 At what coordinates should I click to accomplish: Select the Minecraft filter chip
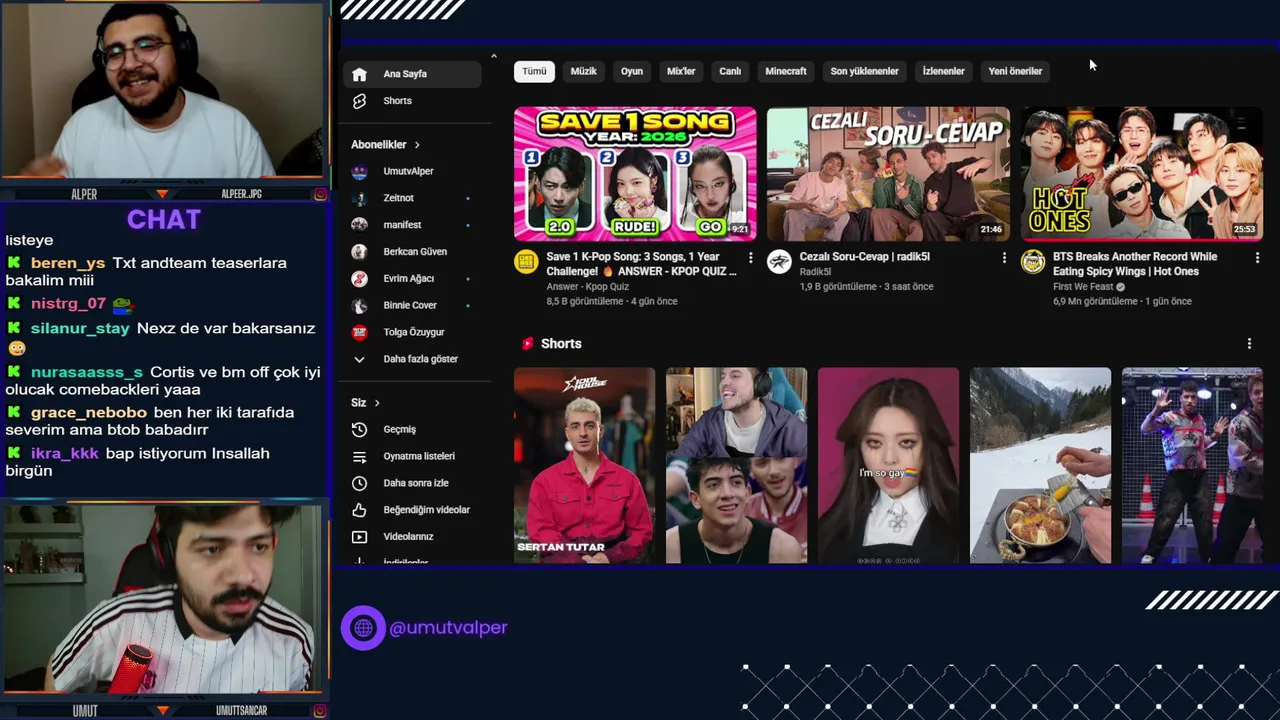786,71
